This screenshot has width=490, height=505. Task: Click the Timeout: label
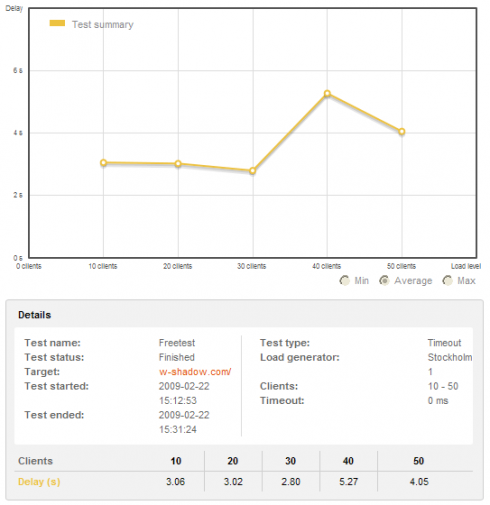pyautogui.click(x=282, y=400)
